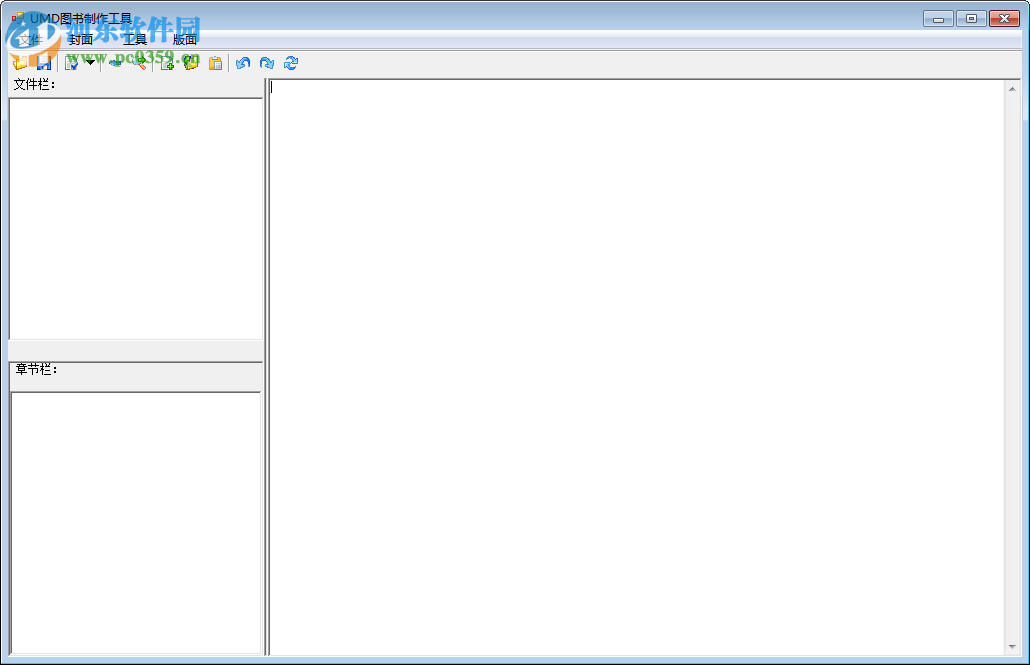
Task: Close the UMD图书制作工具 window
Action: point(1004,18)
